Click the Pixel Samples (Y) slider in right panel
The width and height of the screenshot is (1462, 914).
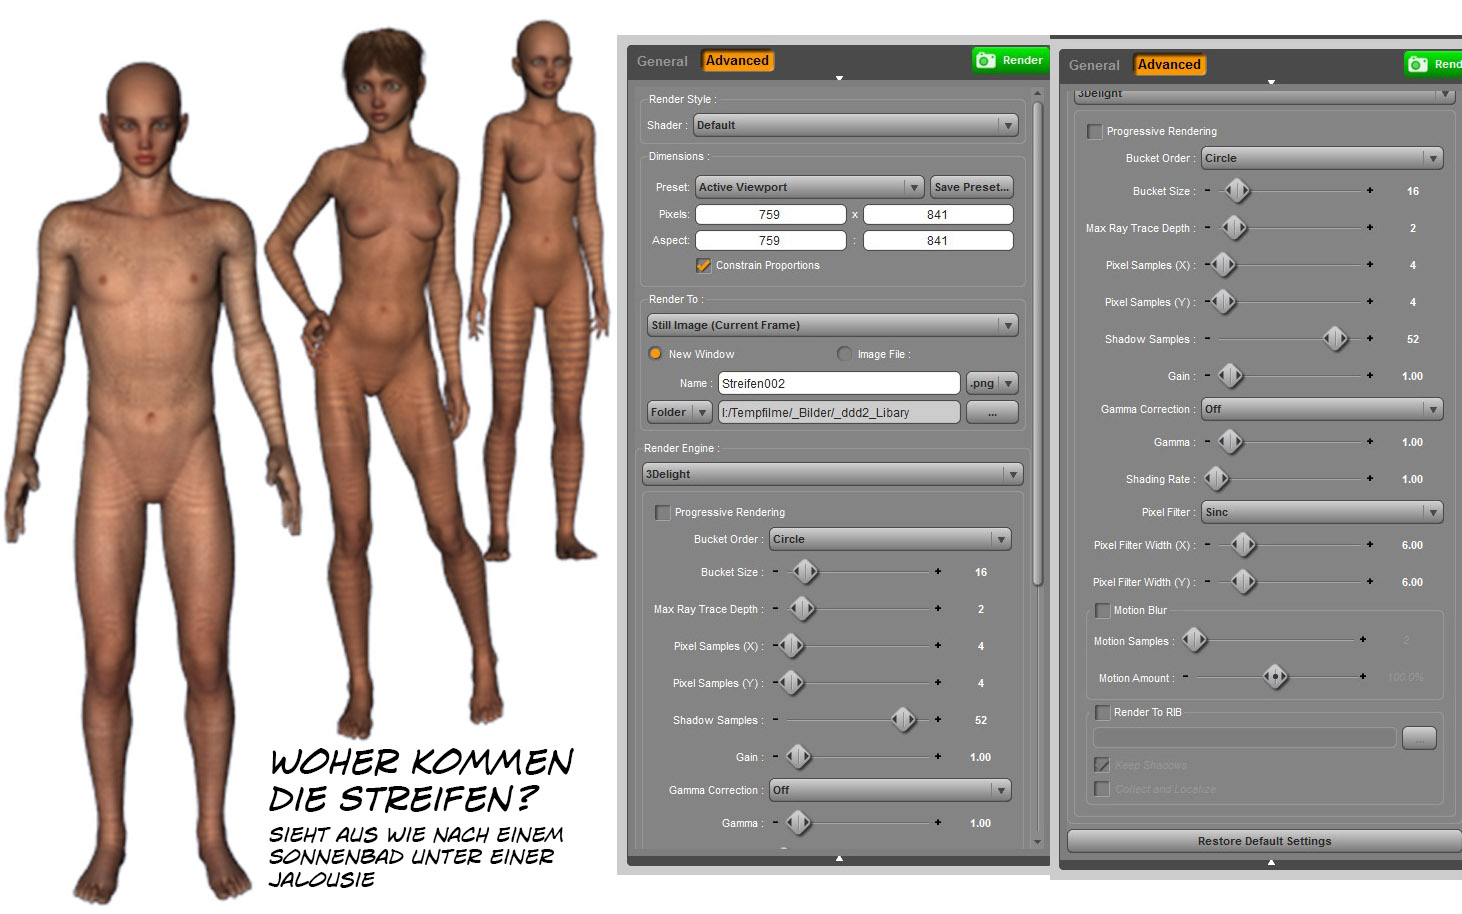[x=1223, y=302]
